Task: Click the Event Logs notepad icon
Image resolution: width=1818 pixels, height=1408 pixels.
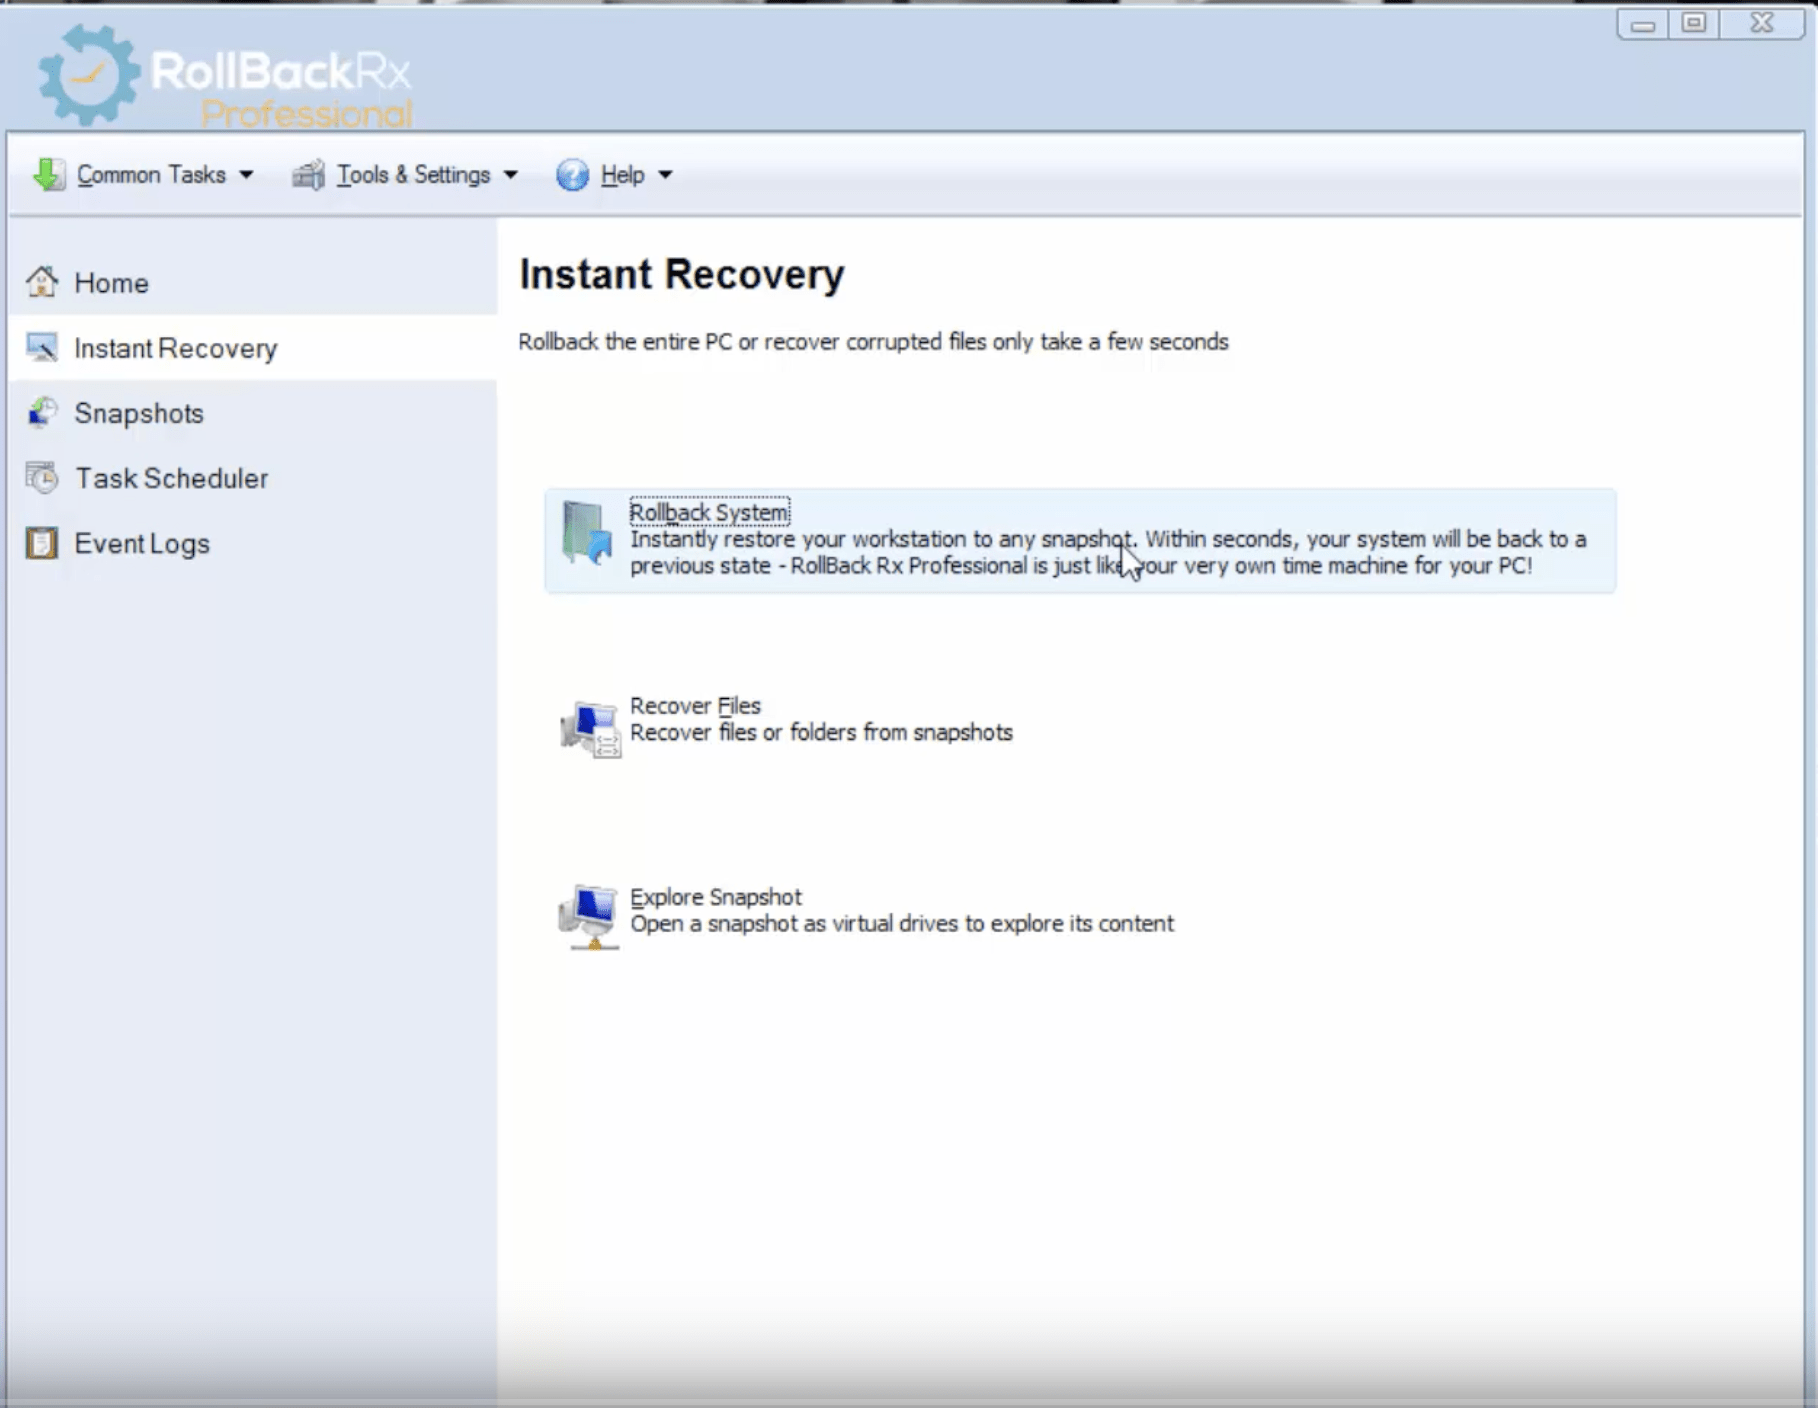Action: coord(40,543)
